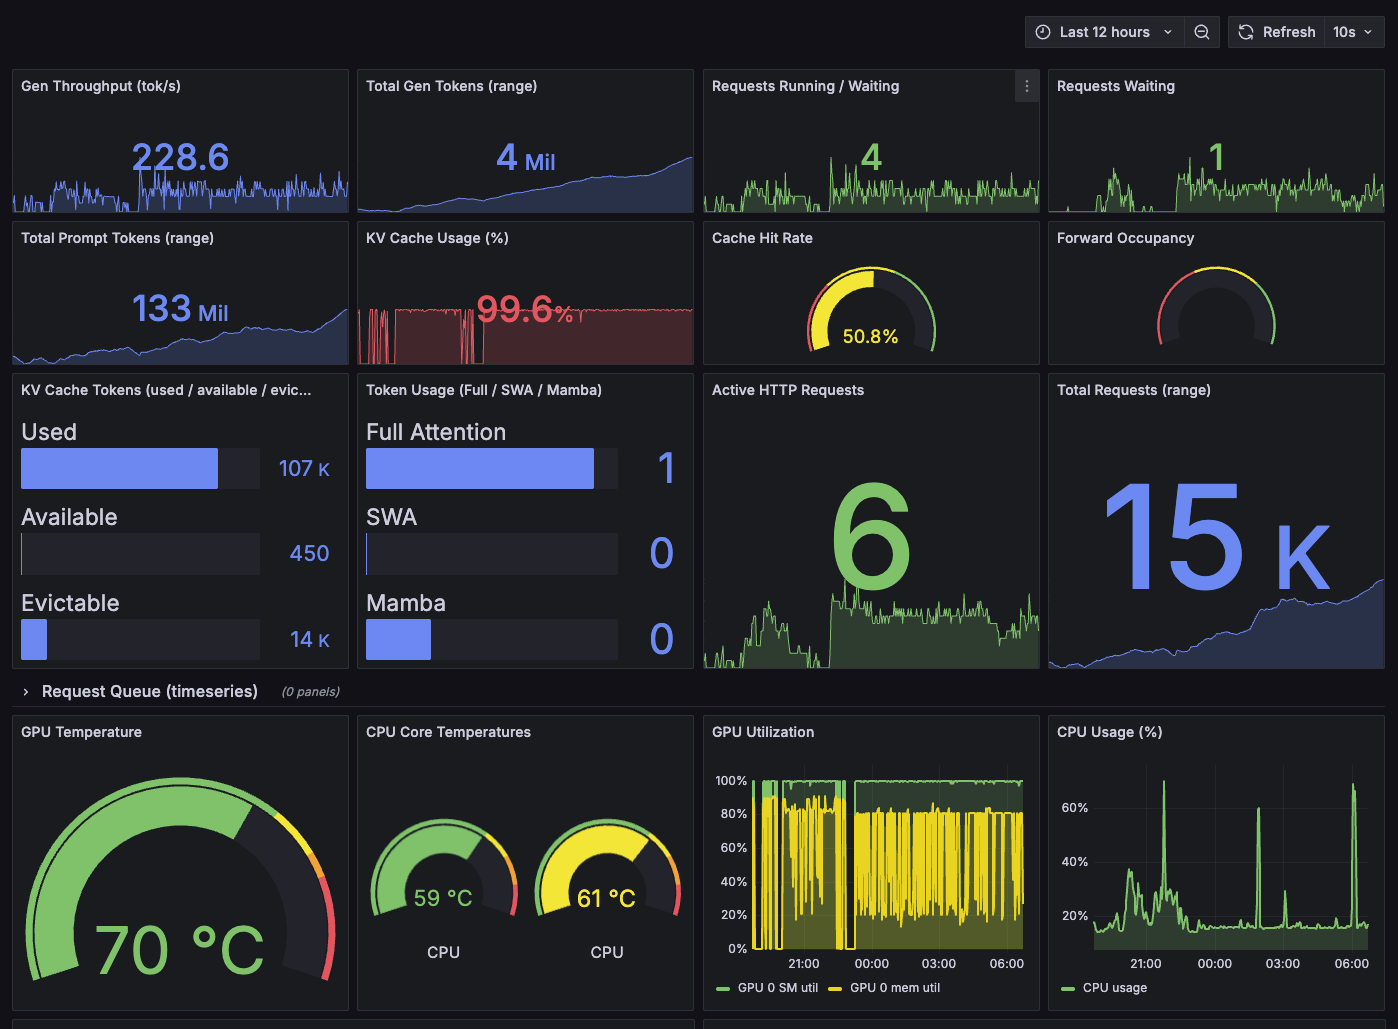Open the Requests Running / Waiting panel menu
The height and width of the screenshot is (1029, 1398).
click(x=1027, y=86)
